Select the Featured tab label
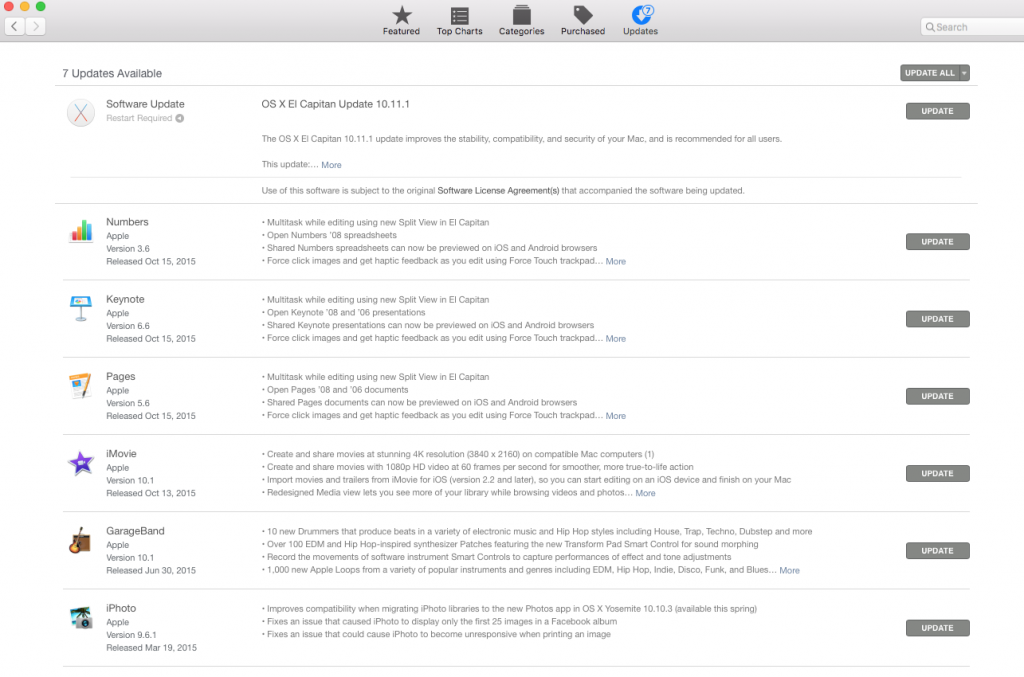1024x677 pixels. [x=401, y=31]
